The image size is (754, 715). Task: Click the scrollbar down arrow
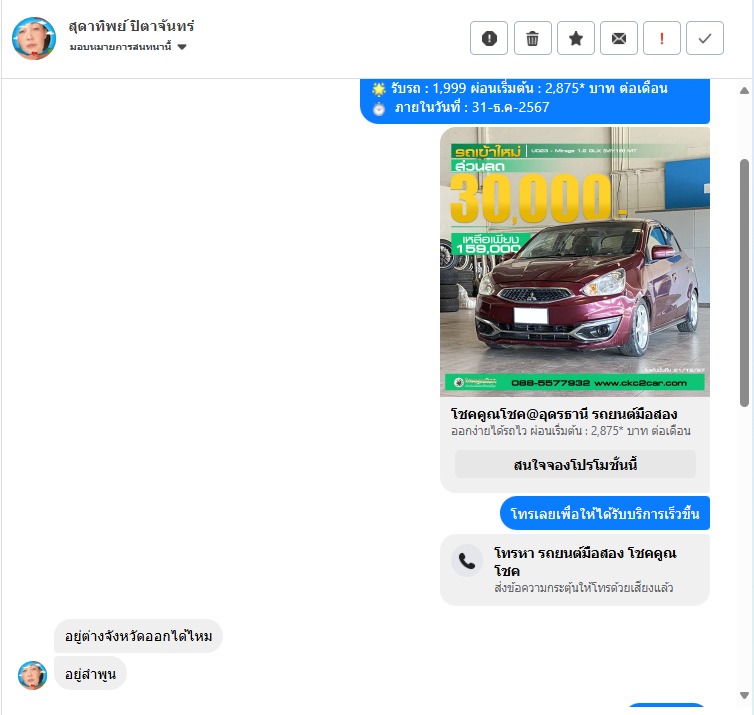(744, 695)
